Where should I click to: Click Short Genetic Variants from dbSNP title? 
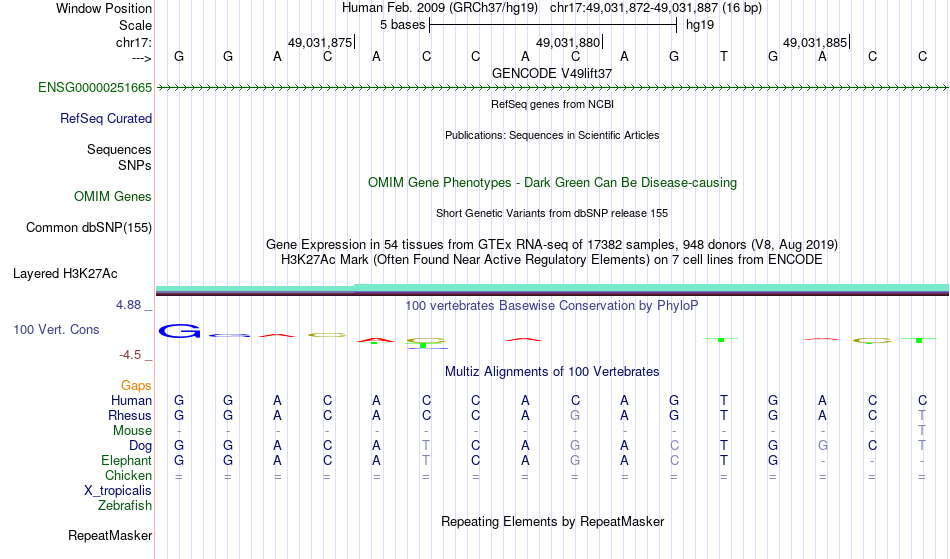coord(552,213)
